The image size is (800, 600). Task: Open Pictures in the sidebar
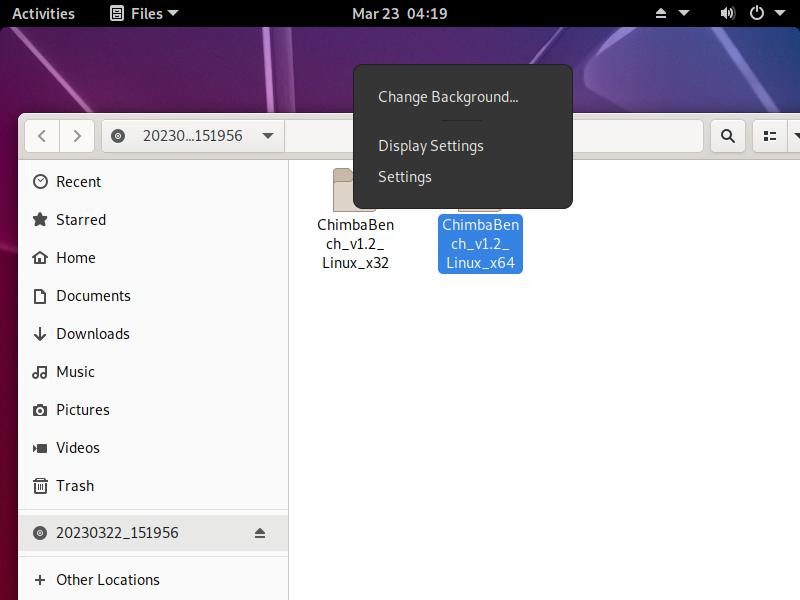pyautogui.click(x=153, y=410)
